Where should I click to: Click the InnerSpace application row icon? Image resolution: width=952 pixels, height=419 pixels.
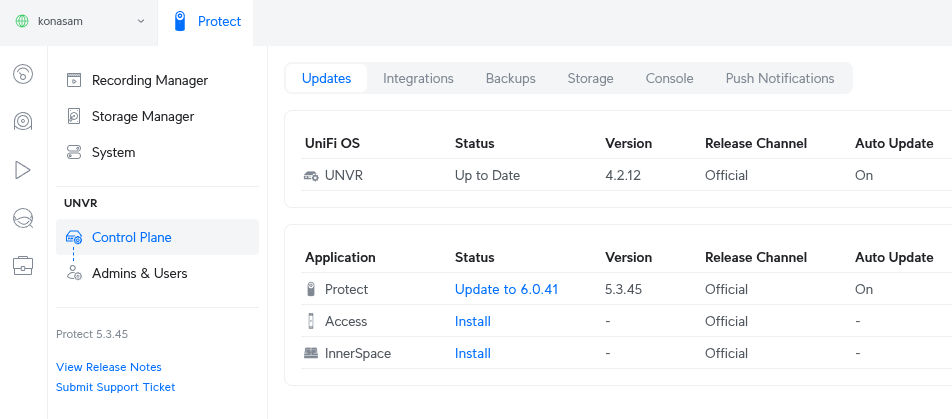[311, 353]
